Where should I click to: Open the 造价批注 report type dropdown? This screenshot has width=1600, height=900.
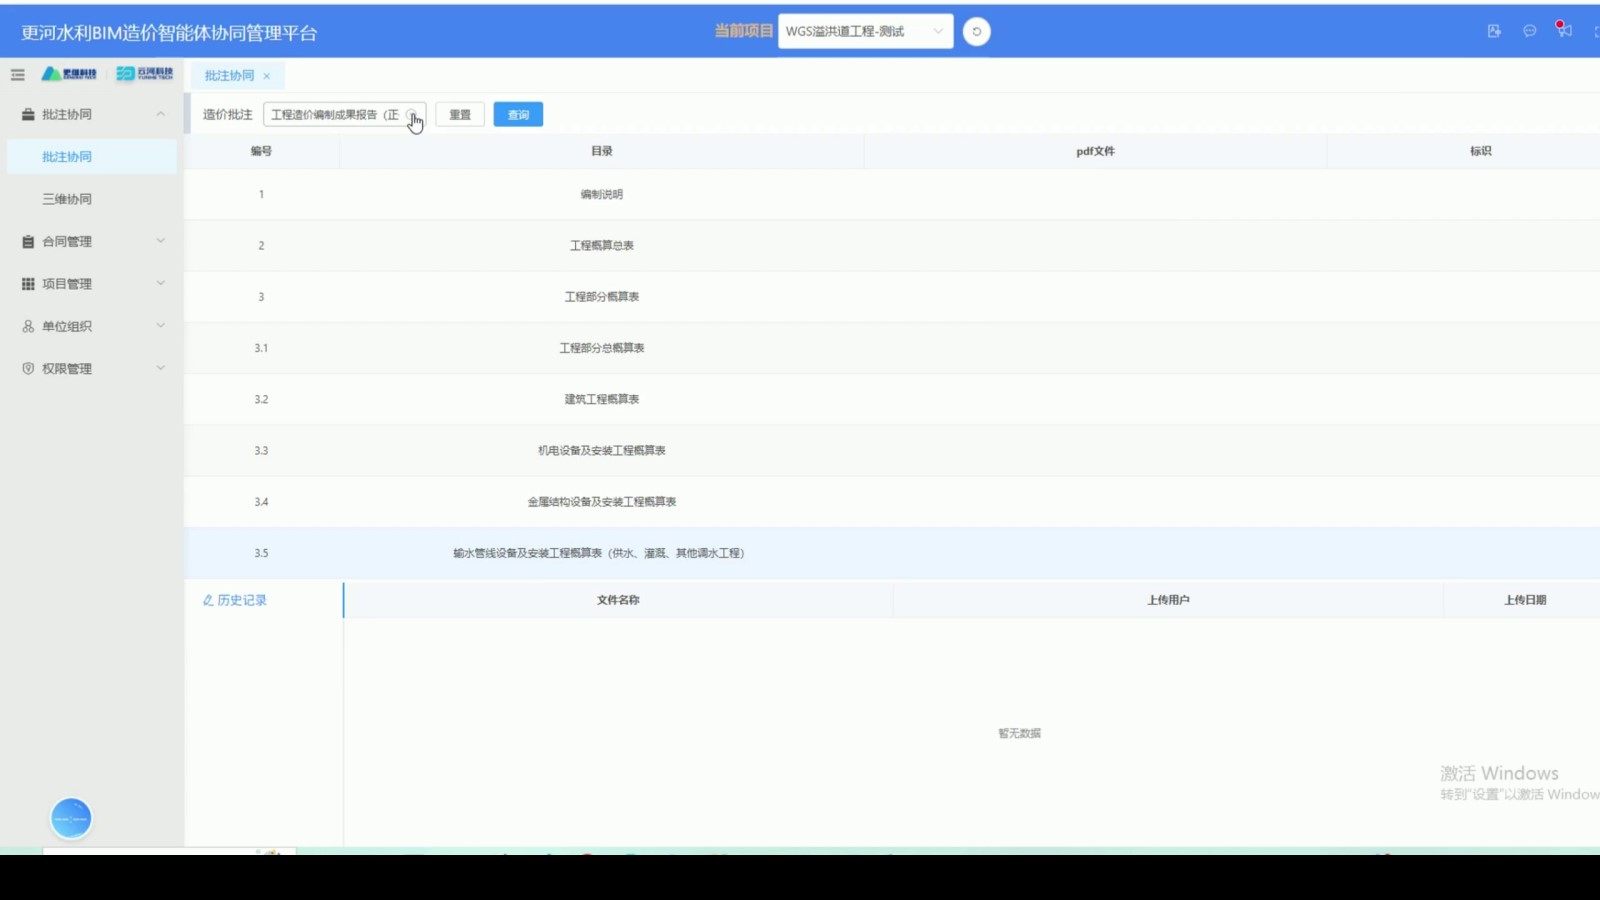click(345, 114)
